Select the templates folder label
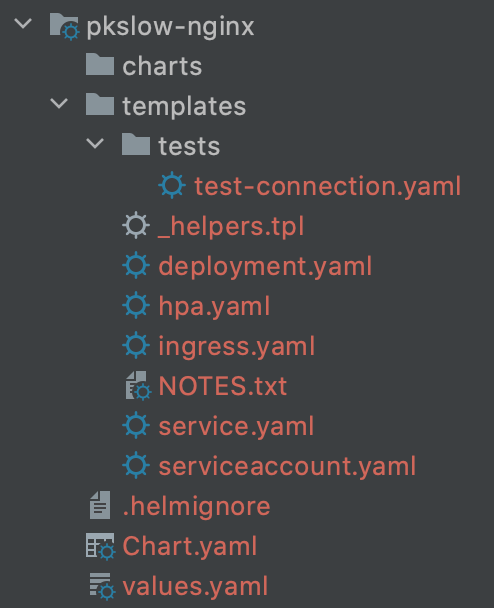This screenshot has height=608, width=494. pyautogui.click(x=184, y=106)
